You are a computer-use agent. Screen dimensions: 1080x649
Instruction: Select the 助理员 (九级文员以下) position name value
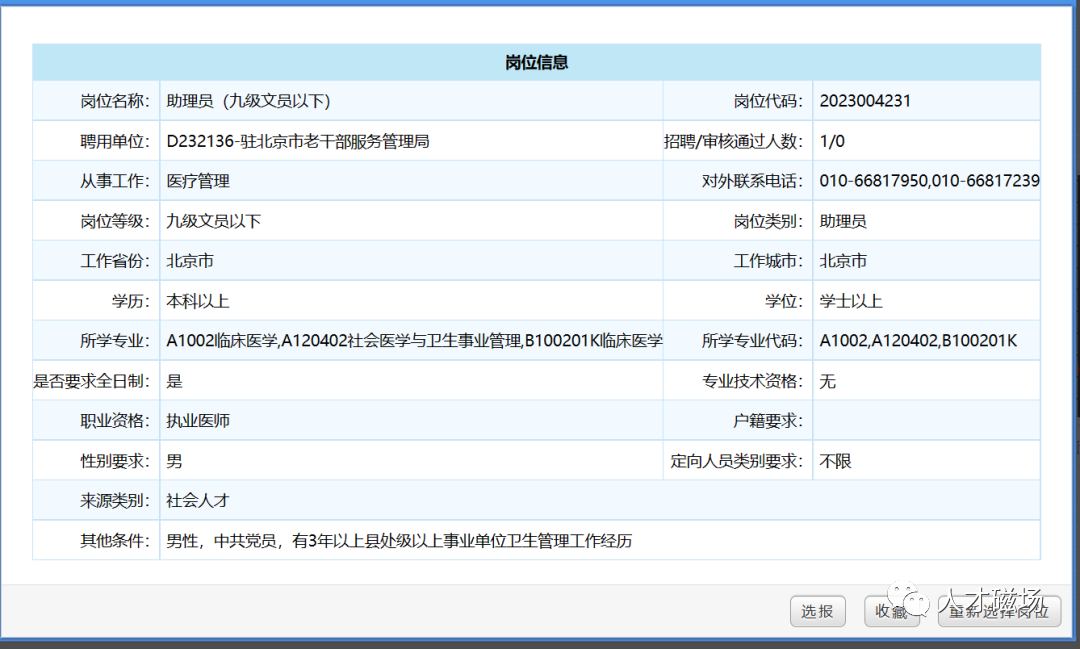tap(249, 101)
